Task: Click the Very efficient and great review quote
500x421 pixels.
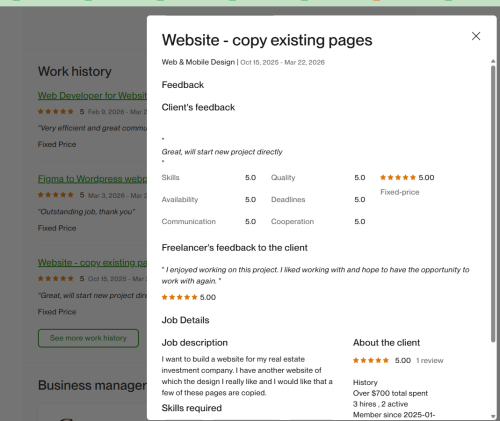Action: tap(92, 128)
